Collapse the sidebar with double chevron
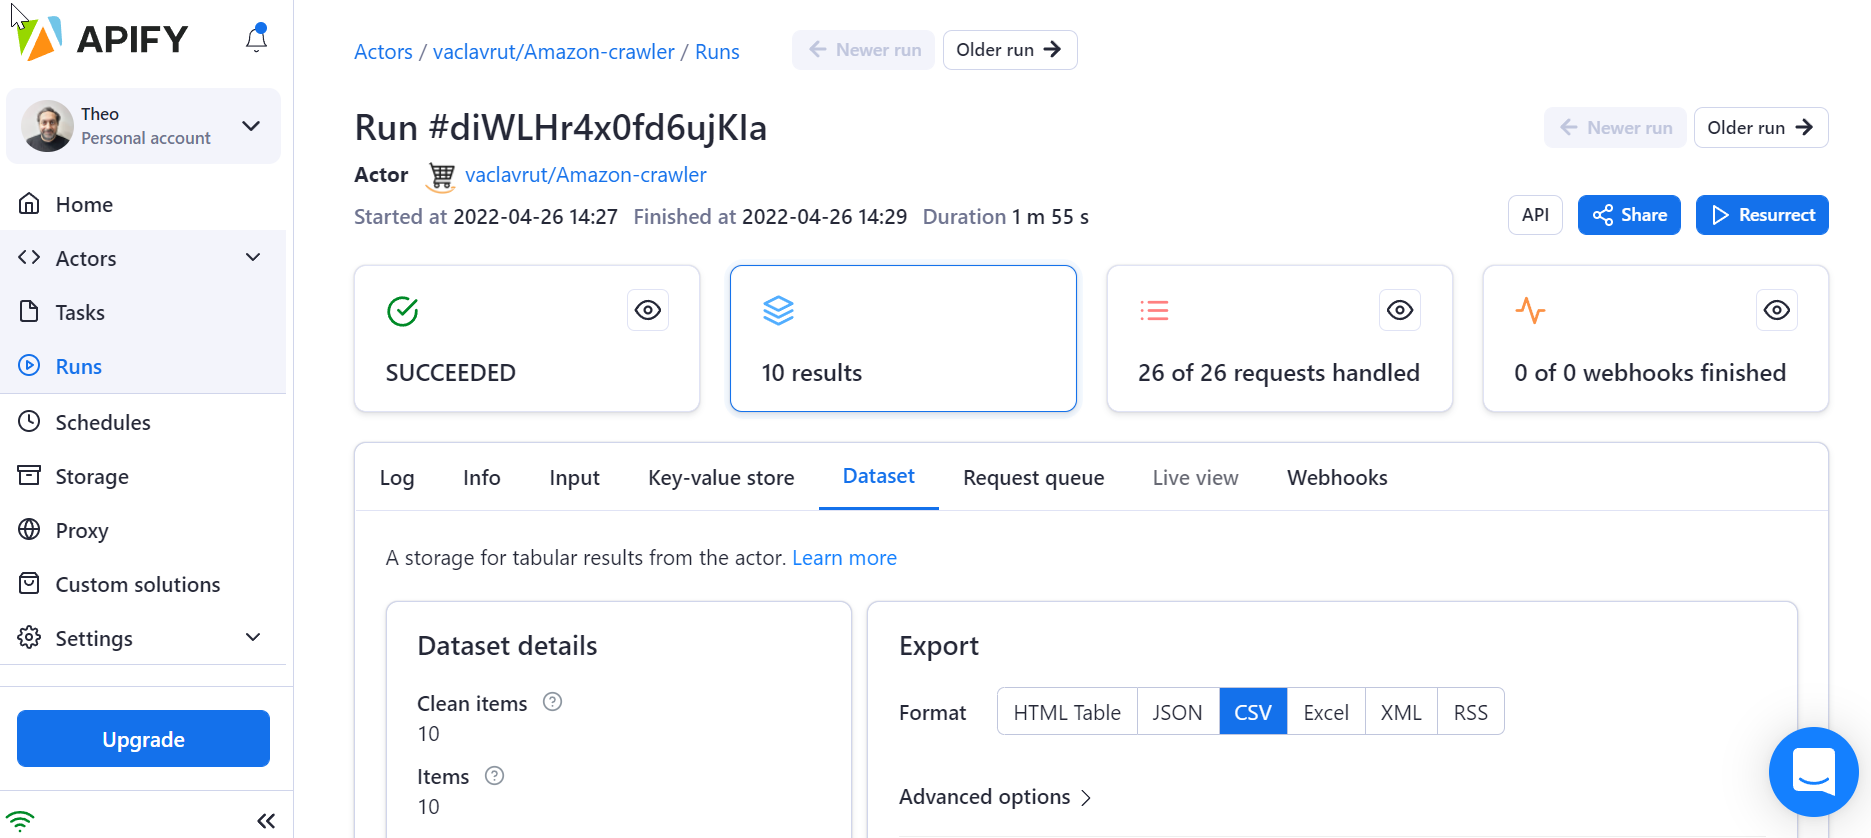This screenshot has width=1871, height=838. click(x=265, y=821)
